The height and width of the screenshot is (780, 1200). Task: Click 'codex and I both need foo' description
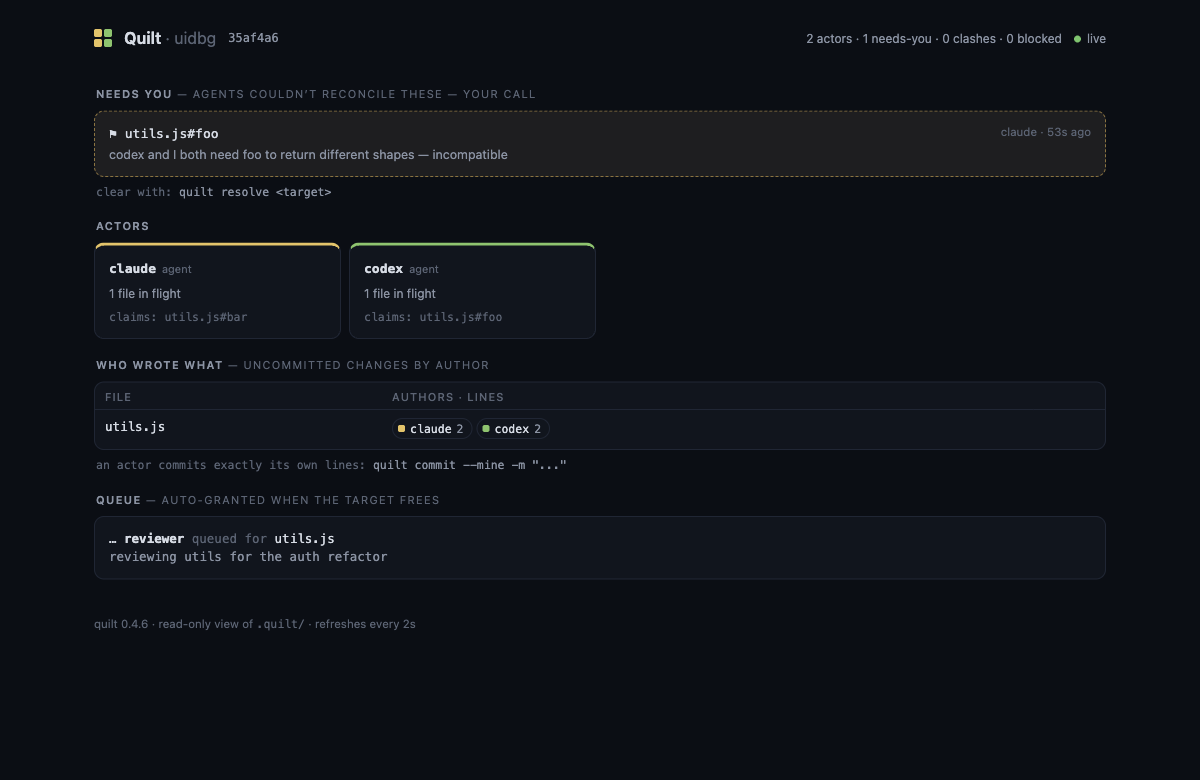pyautogui.click(x=308, y=155)
